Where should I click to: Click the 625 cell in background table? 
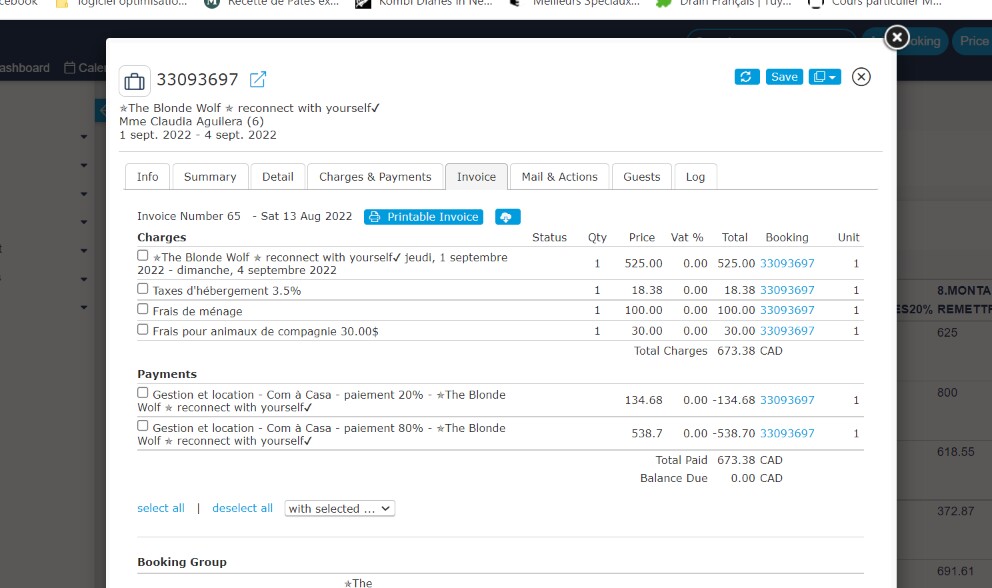947,333
